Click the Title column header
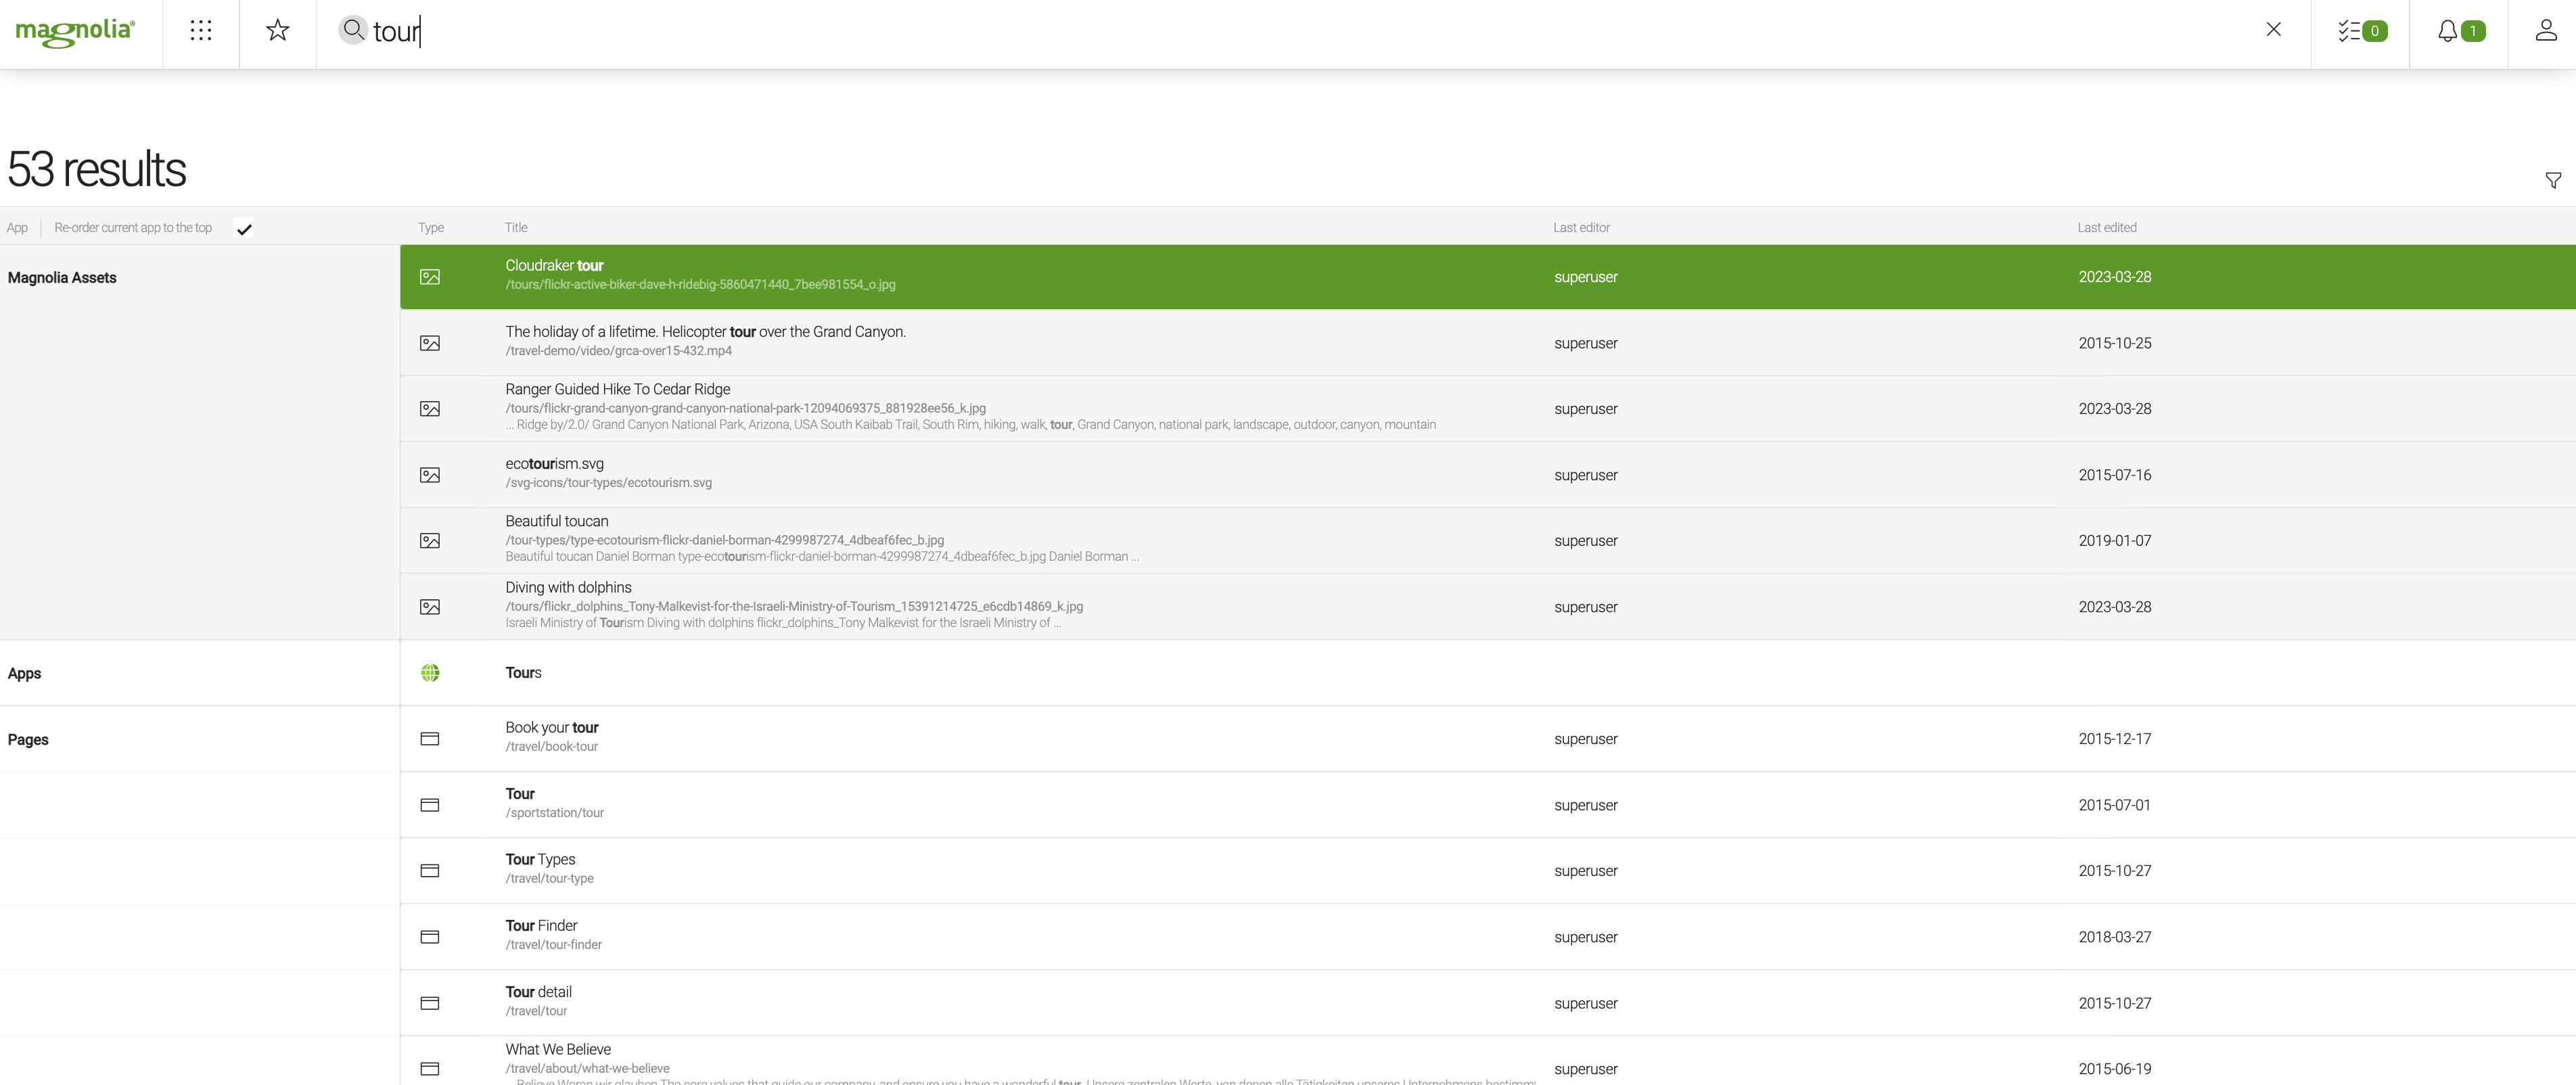 coord(516,228)
